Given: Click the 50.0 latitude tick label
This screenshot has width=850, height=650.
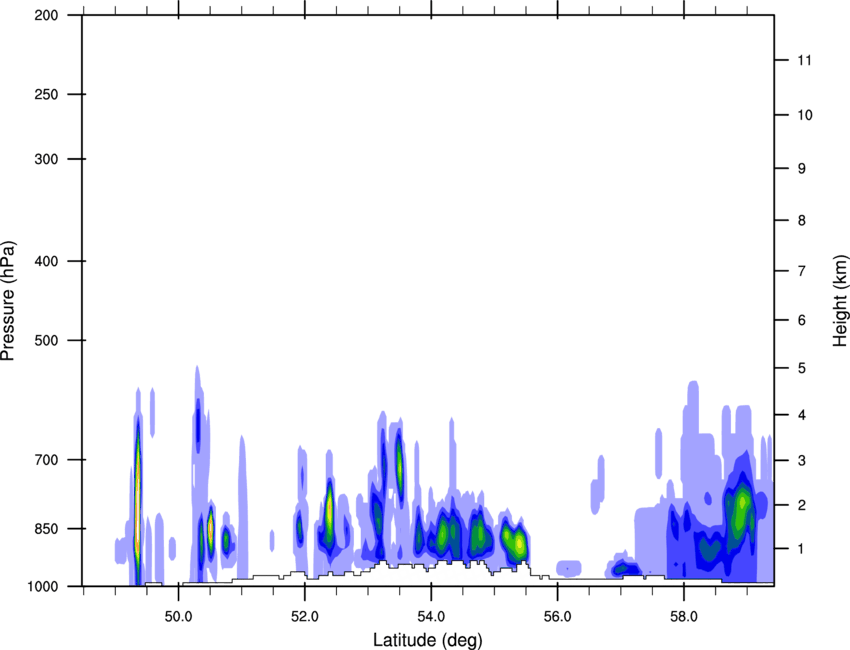Looking at the screenshot, I should pos(178,617).
